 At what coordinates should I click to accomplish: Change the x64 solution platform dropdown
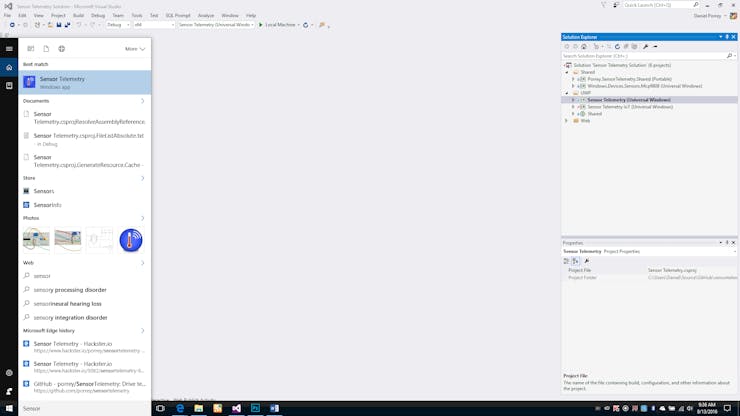[x=154, y=25]
